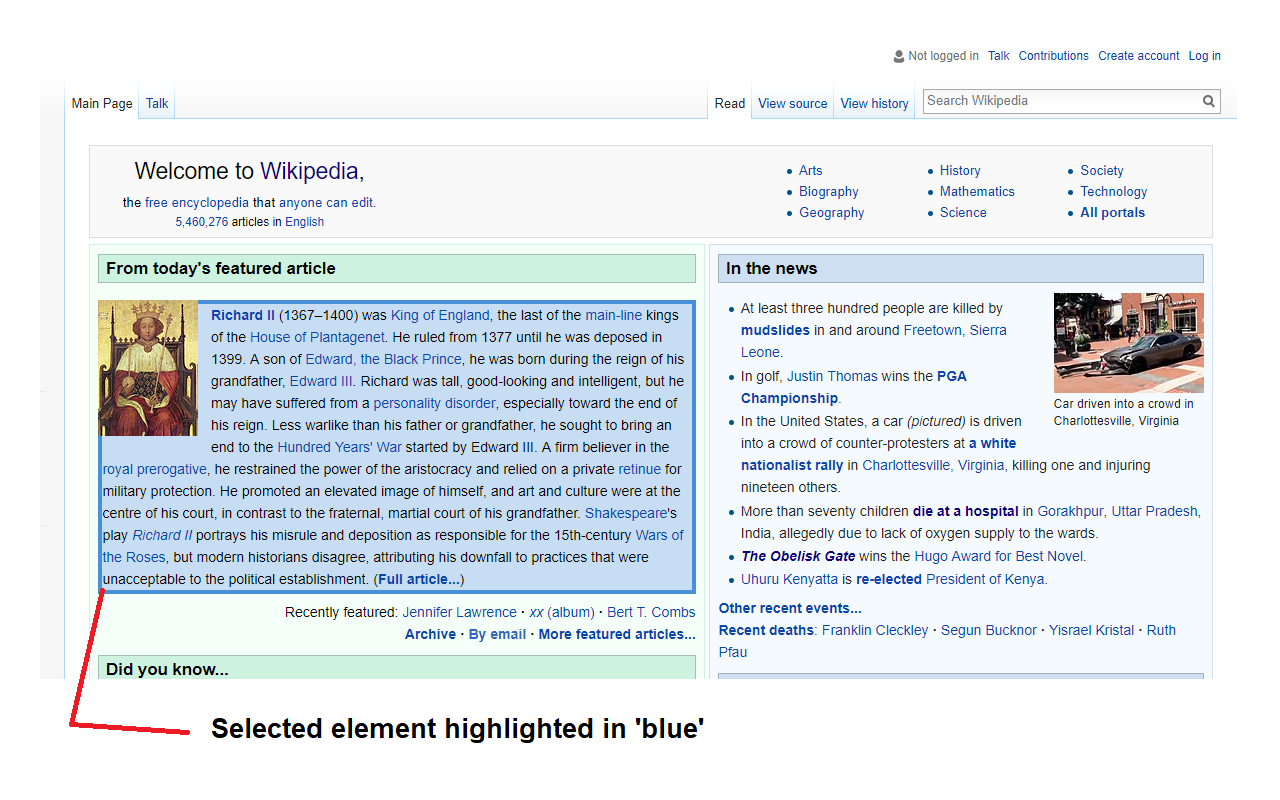Open the History portal
This screenshot has height=800, width=1280.
[960, 171]
